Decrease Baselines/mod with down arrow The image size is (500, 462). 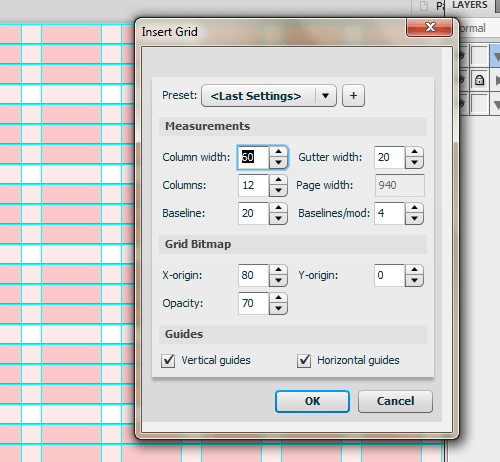[414, 219]
